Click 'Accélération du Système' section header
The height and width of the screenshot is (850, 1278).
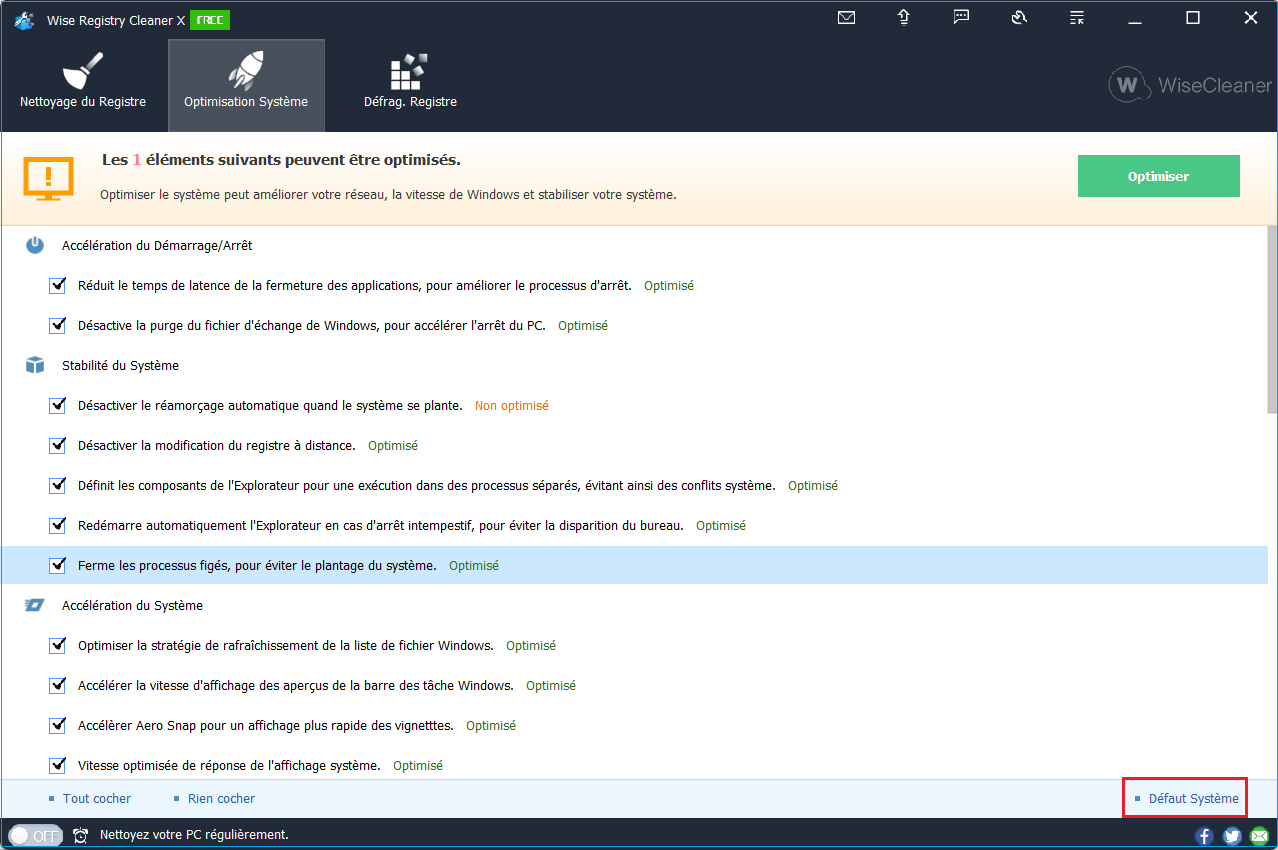(132, 605)
